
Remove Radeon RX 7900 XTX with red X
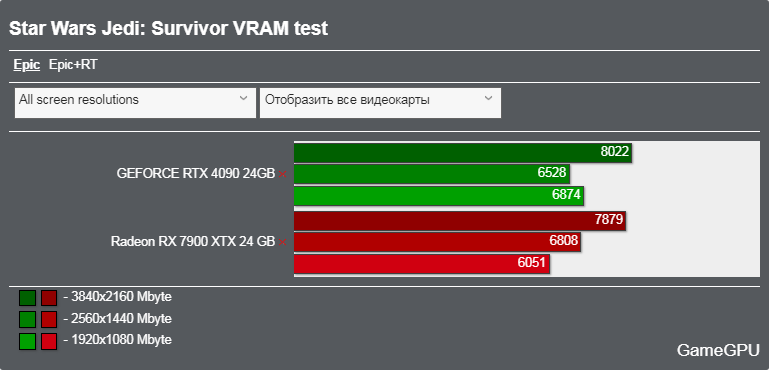coord(282,242)
